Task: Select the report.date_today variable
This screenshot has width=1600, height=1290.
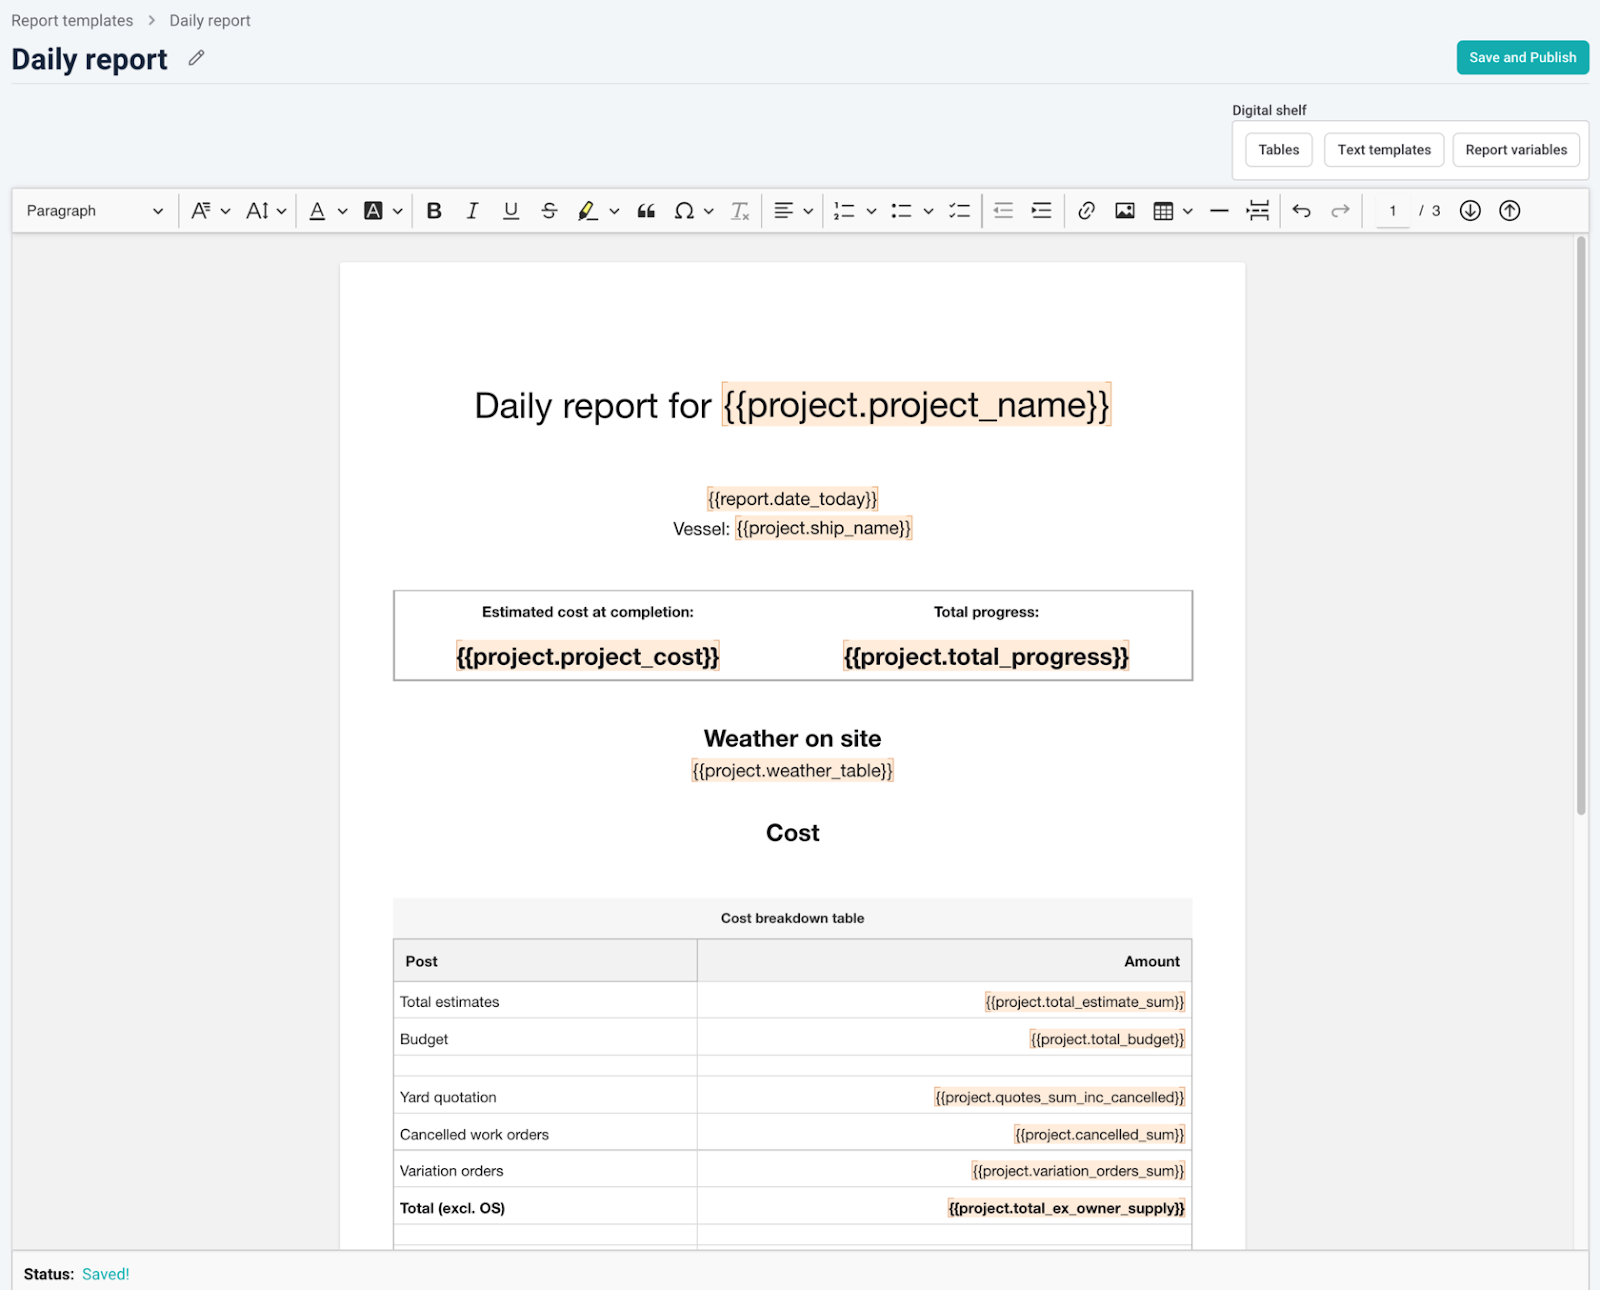Action: pos(792,498)
